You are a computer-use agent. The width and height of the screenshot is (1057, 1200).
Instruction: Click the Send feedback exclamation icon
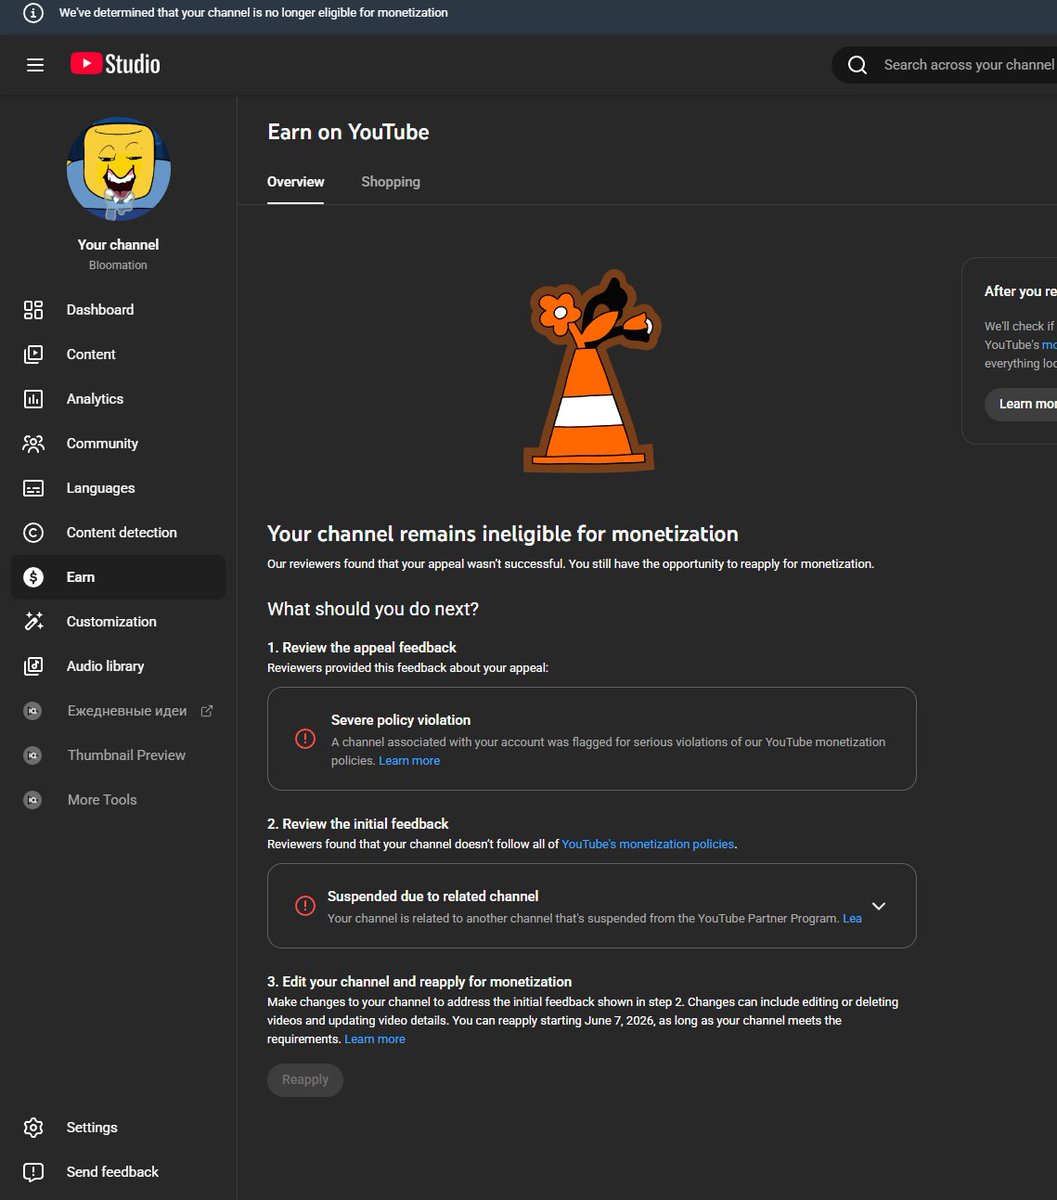(x=33, y=1172)
